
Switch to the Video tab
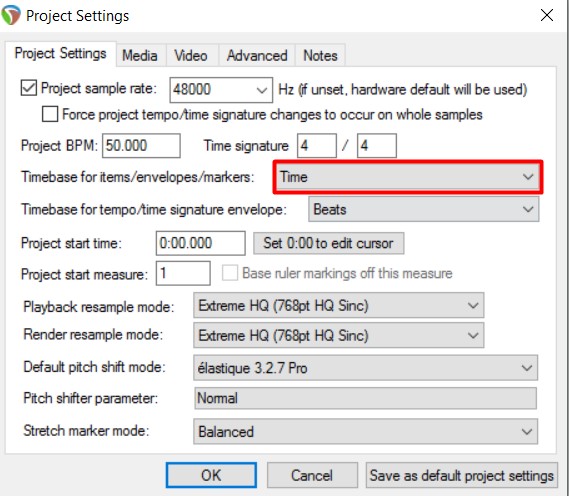[191, 56]
